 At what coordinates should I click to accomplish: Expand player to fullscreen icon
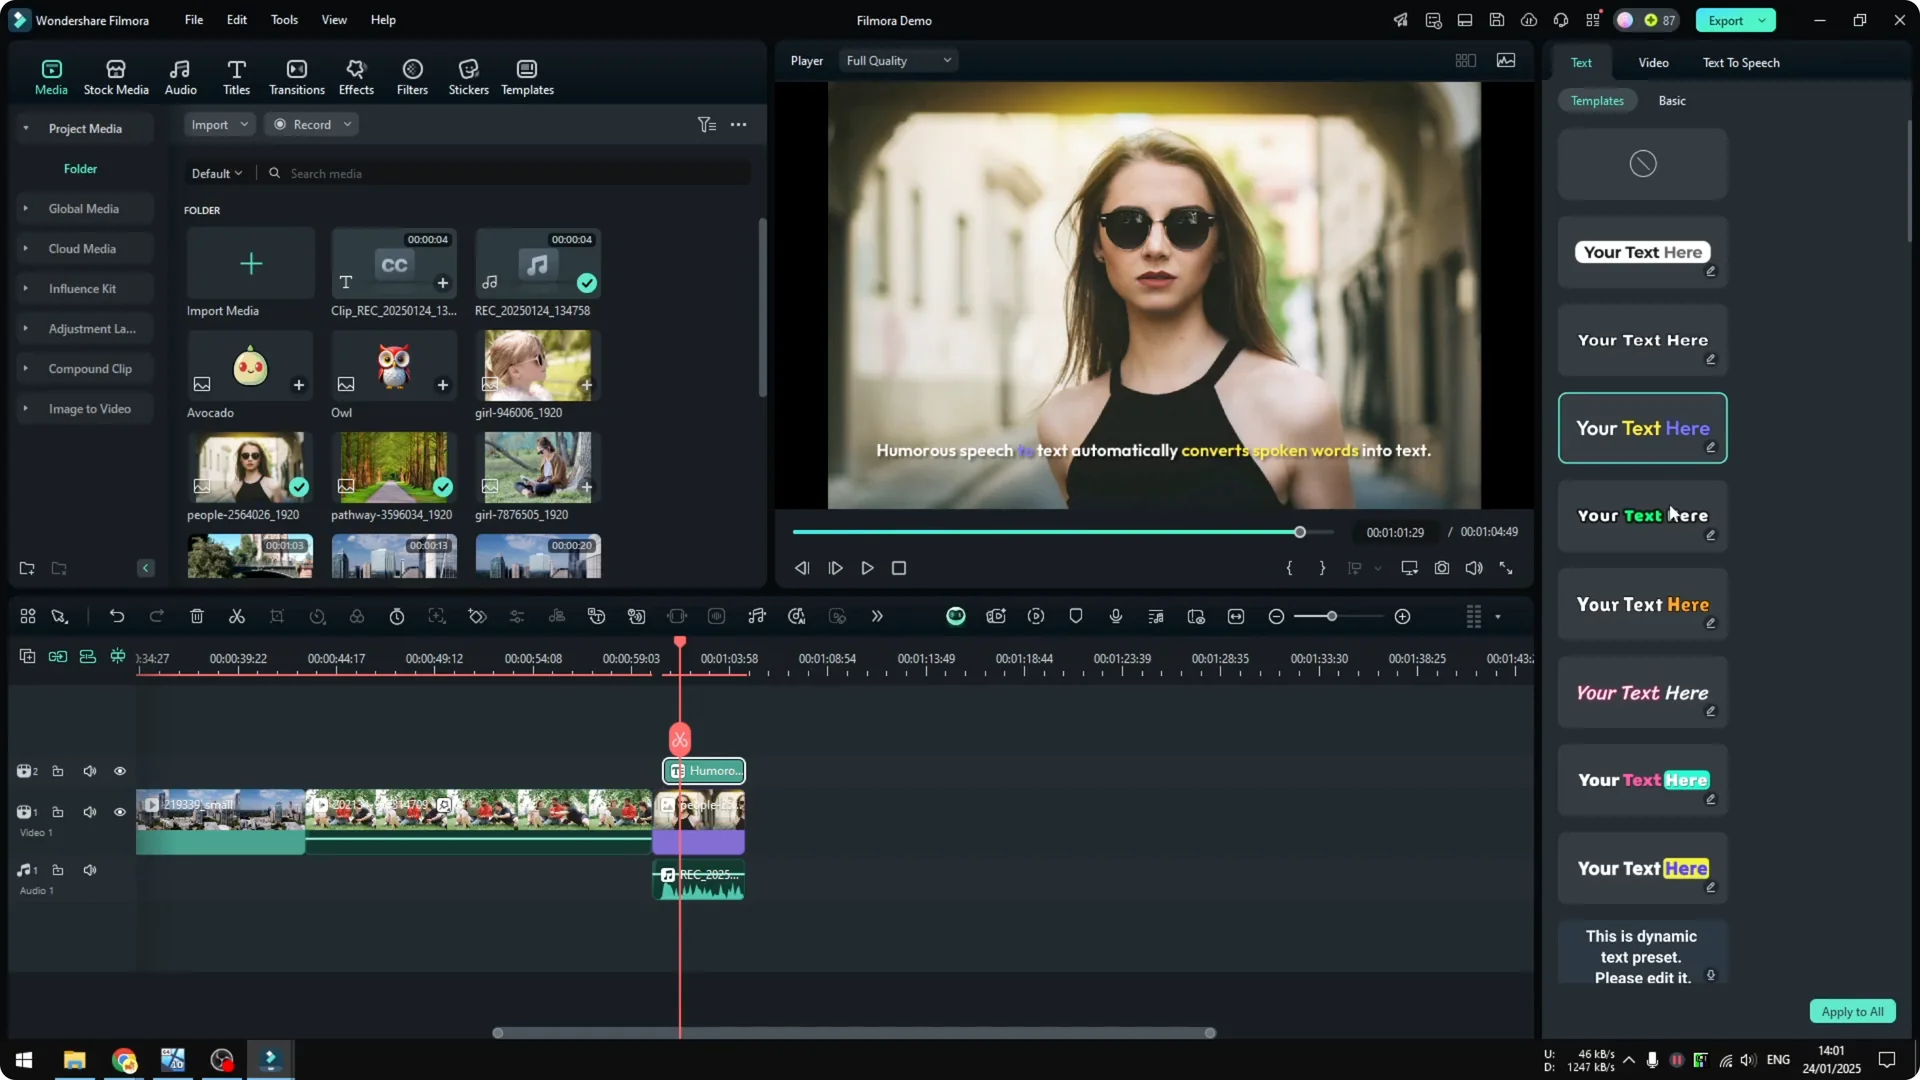point(1506,568)
